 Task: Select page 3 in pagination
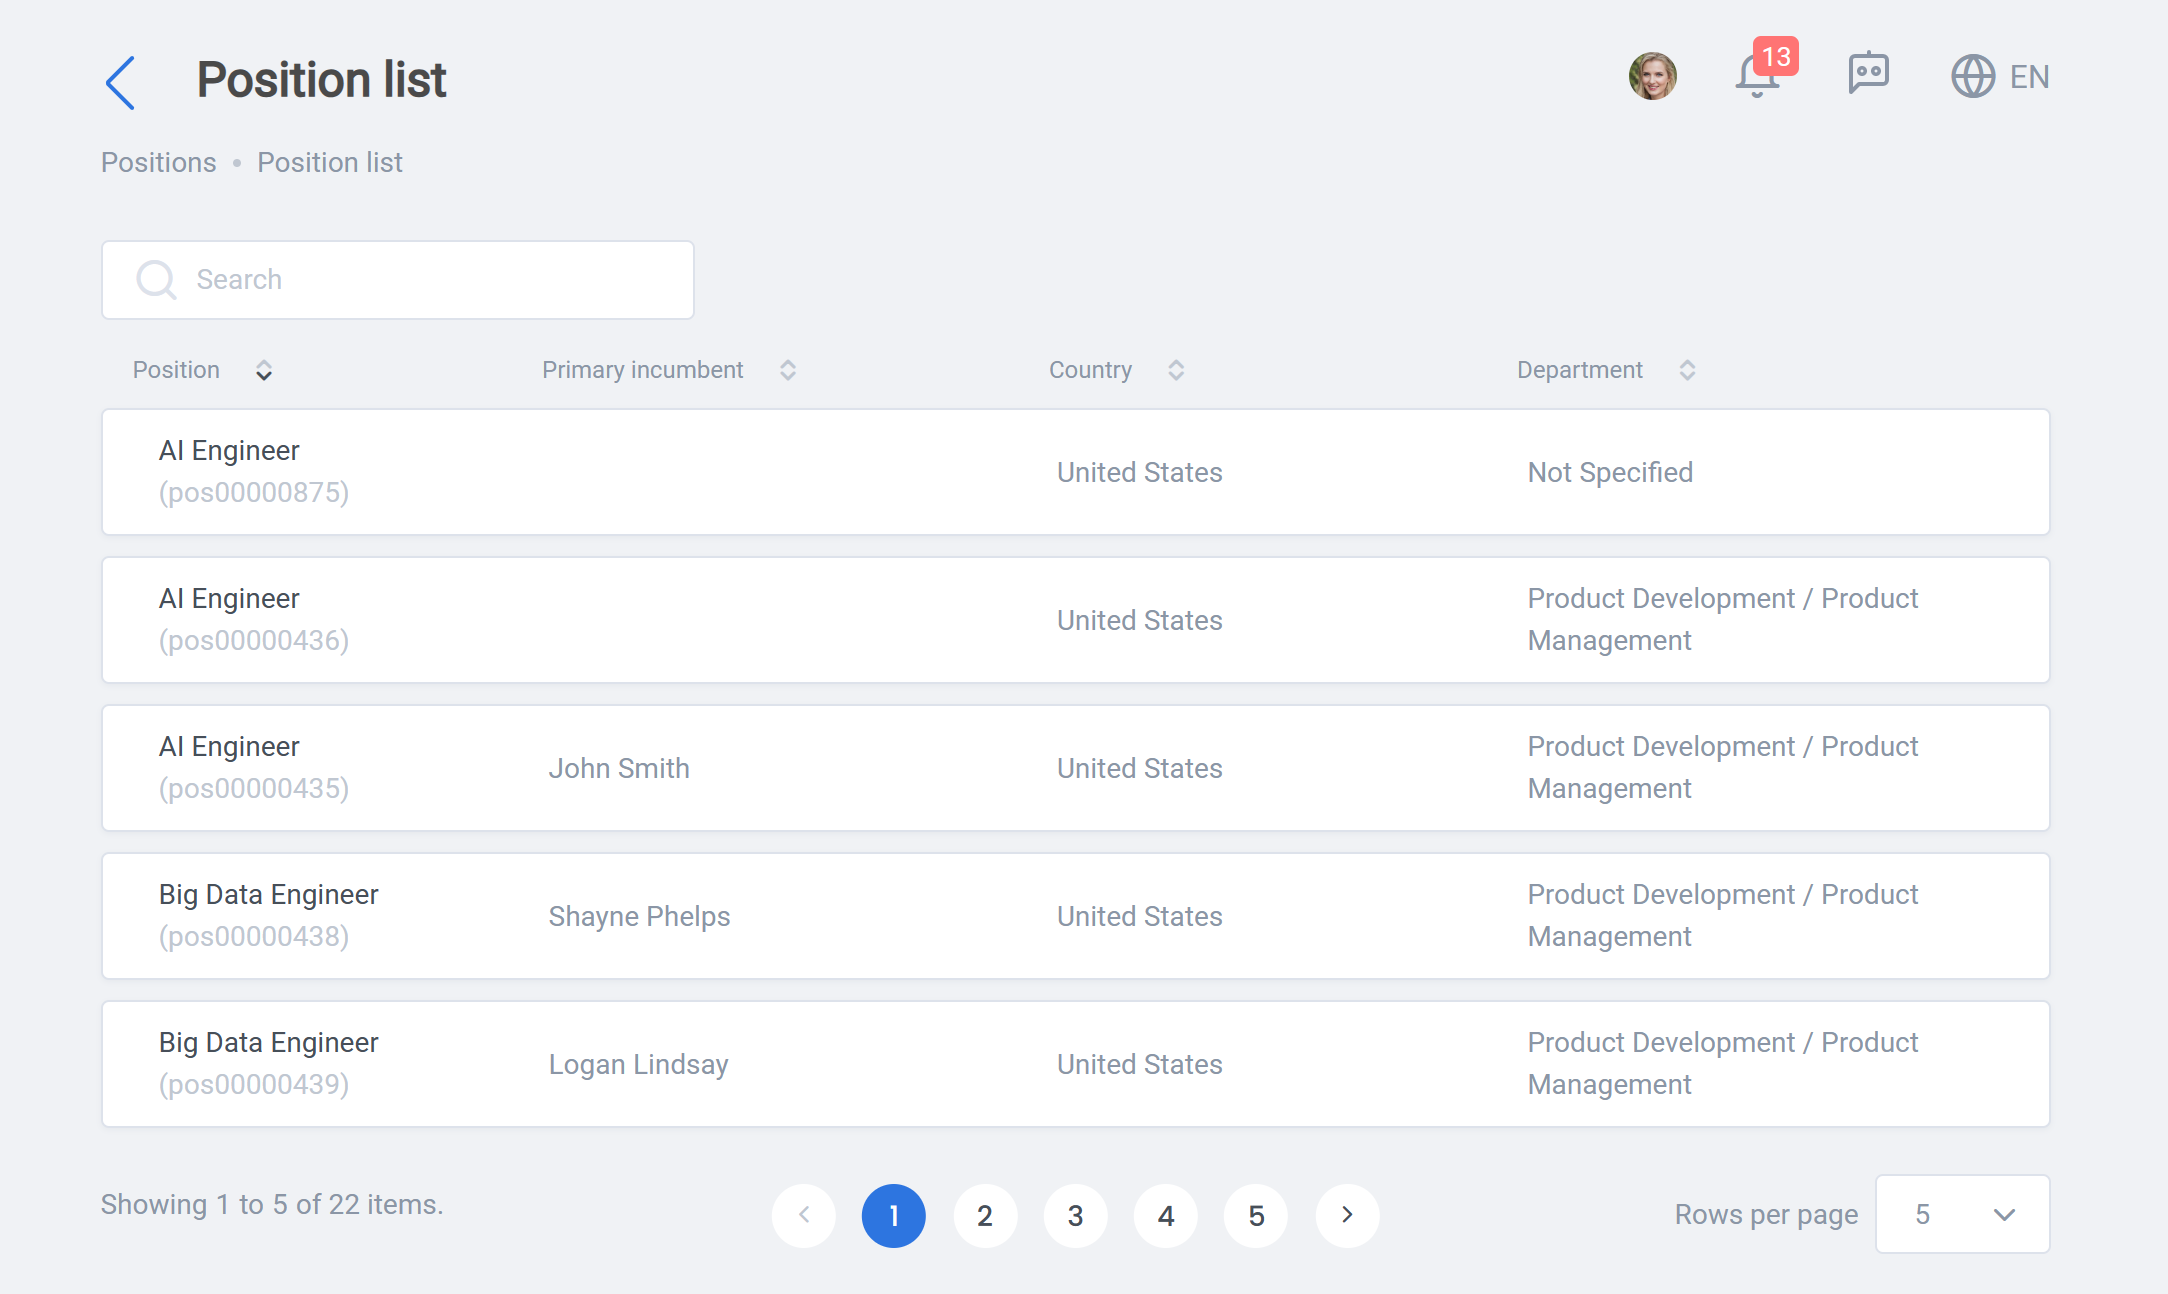tap(1075, 1215)
